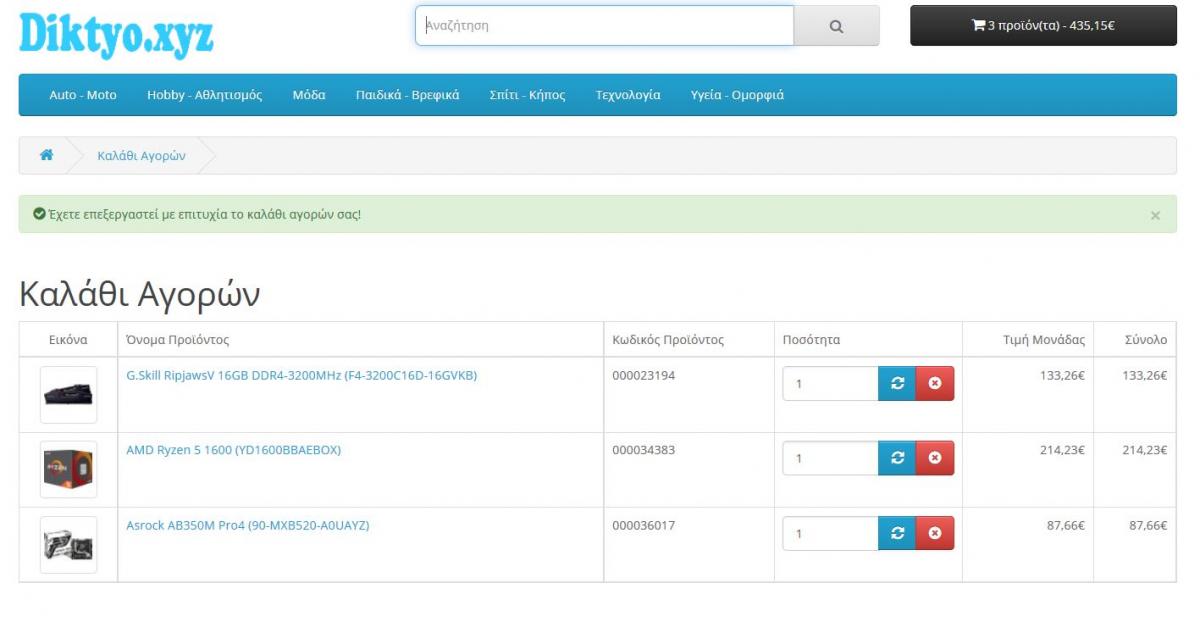The image size is (1200, 622).
Task: Open the Παιδικά - Βρεφικά menu
Action: coord(408,95)
